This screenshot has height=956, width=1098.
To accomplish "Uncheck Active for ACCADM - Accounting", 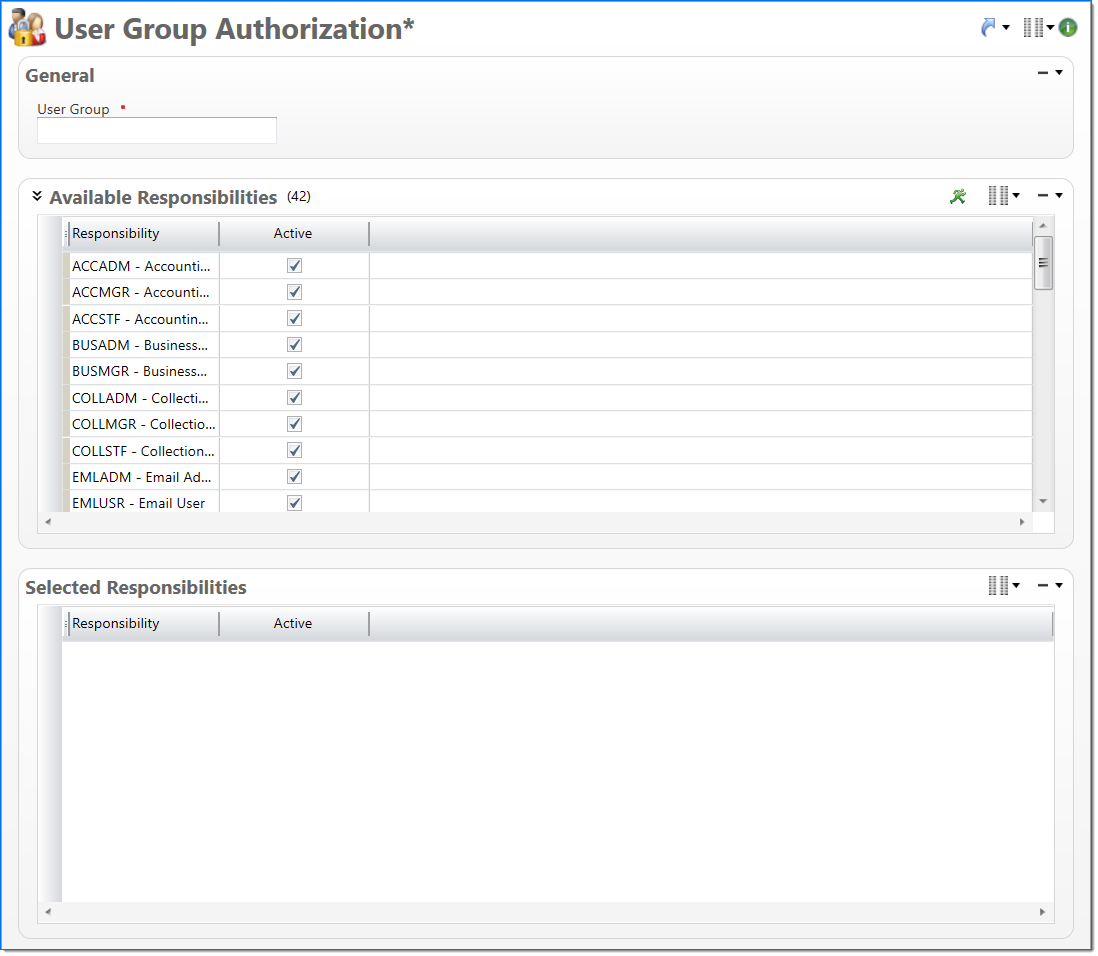I will click(x=293, y=265).
